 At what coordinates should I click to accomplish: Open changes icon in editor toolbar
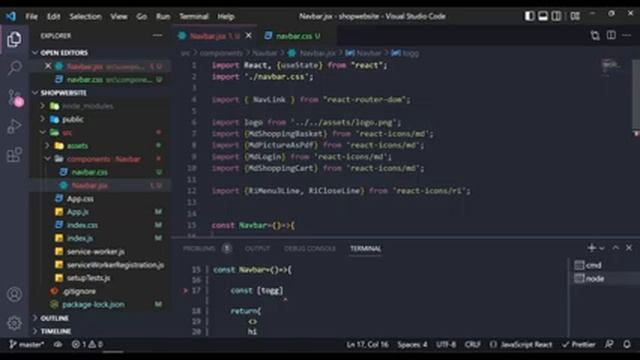(595, 36)
